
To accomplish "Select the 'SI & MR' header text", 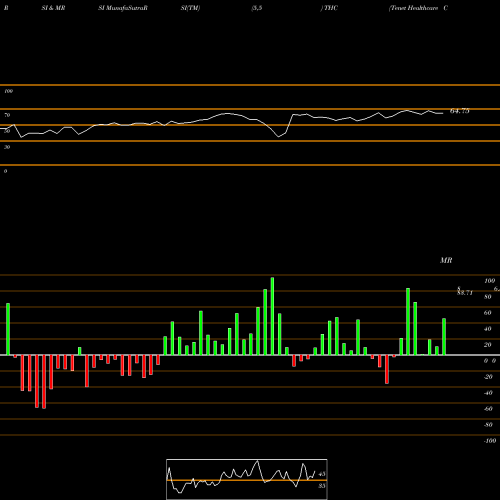I will coord(53,8).
